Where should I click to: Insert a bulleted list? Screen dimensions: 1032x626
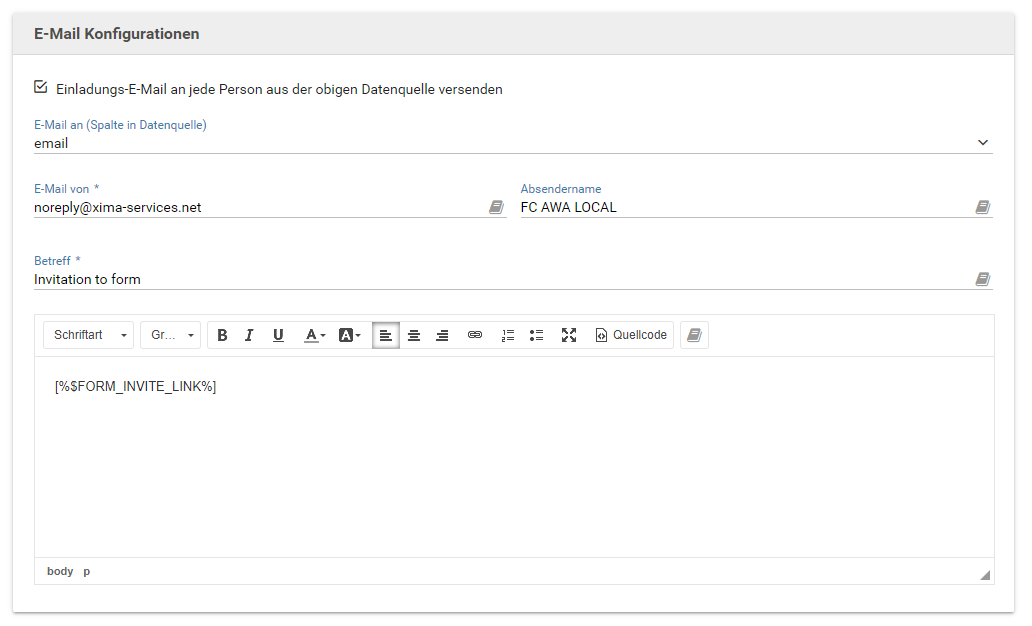coord(536,335)
